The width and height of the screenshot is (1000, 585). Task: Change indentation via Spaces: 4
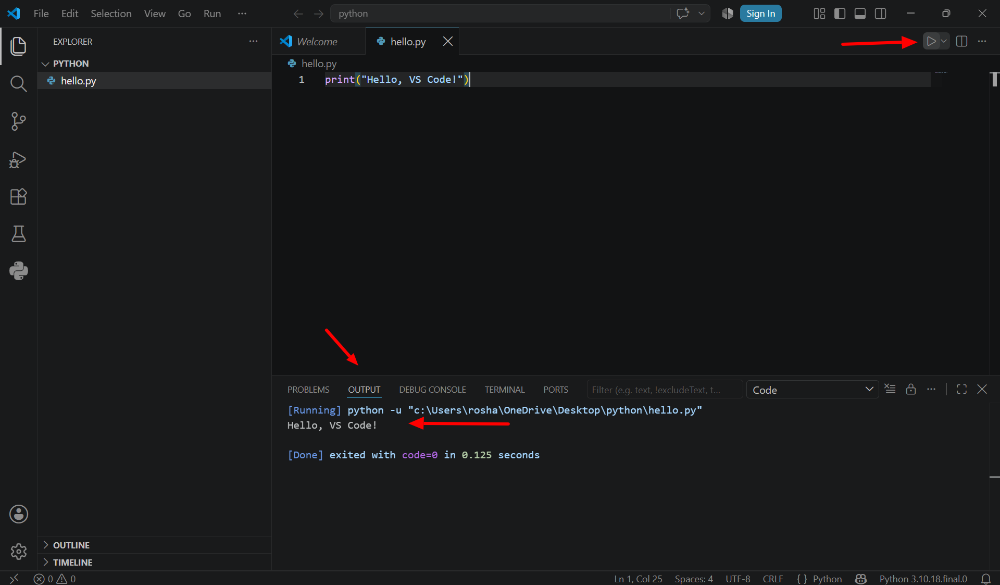694,579
